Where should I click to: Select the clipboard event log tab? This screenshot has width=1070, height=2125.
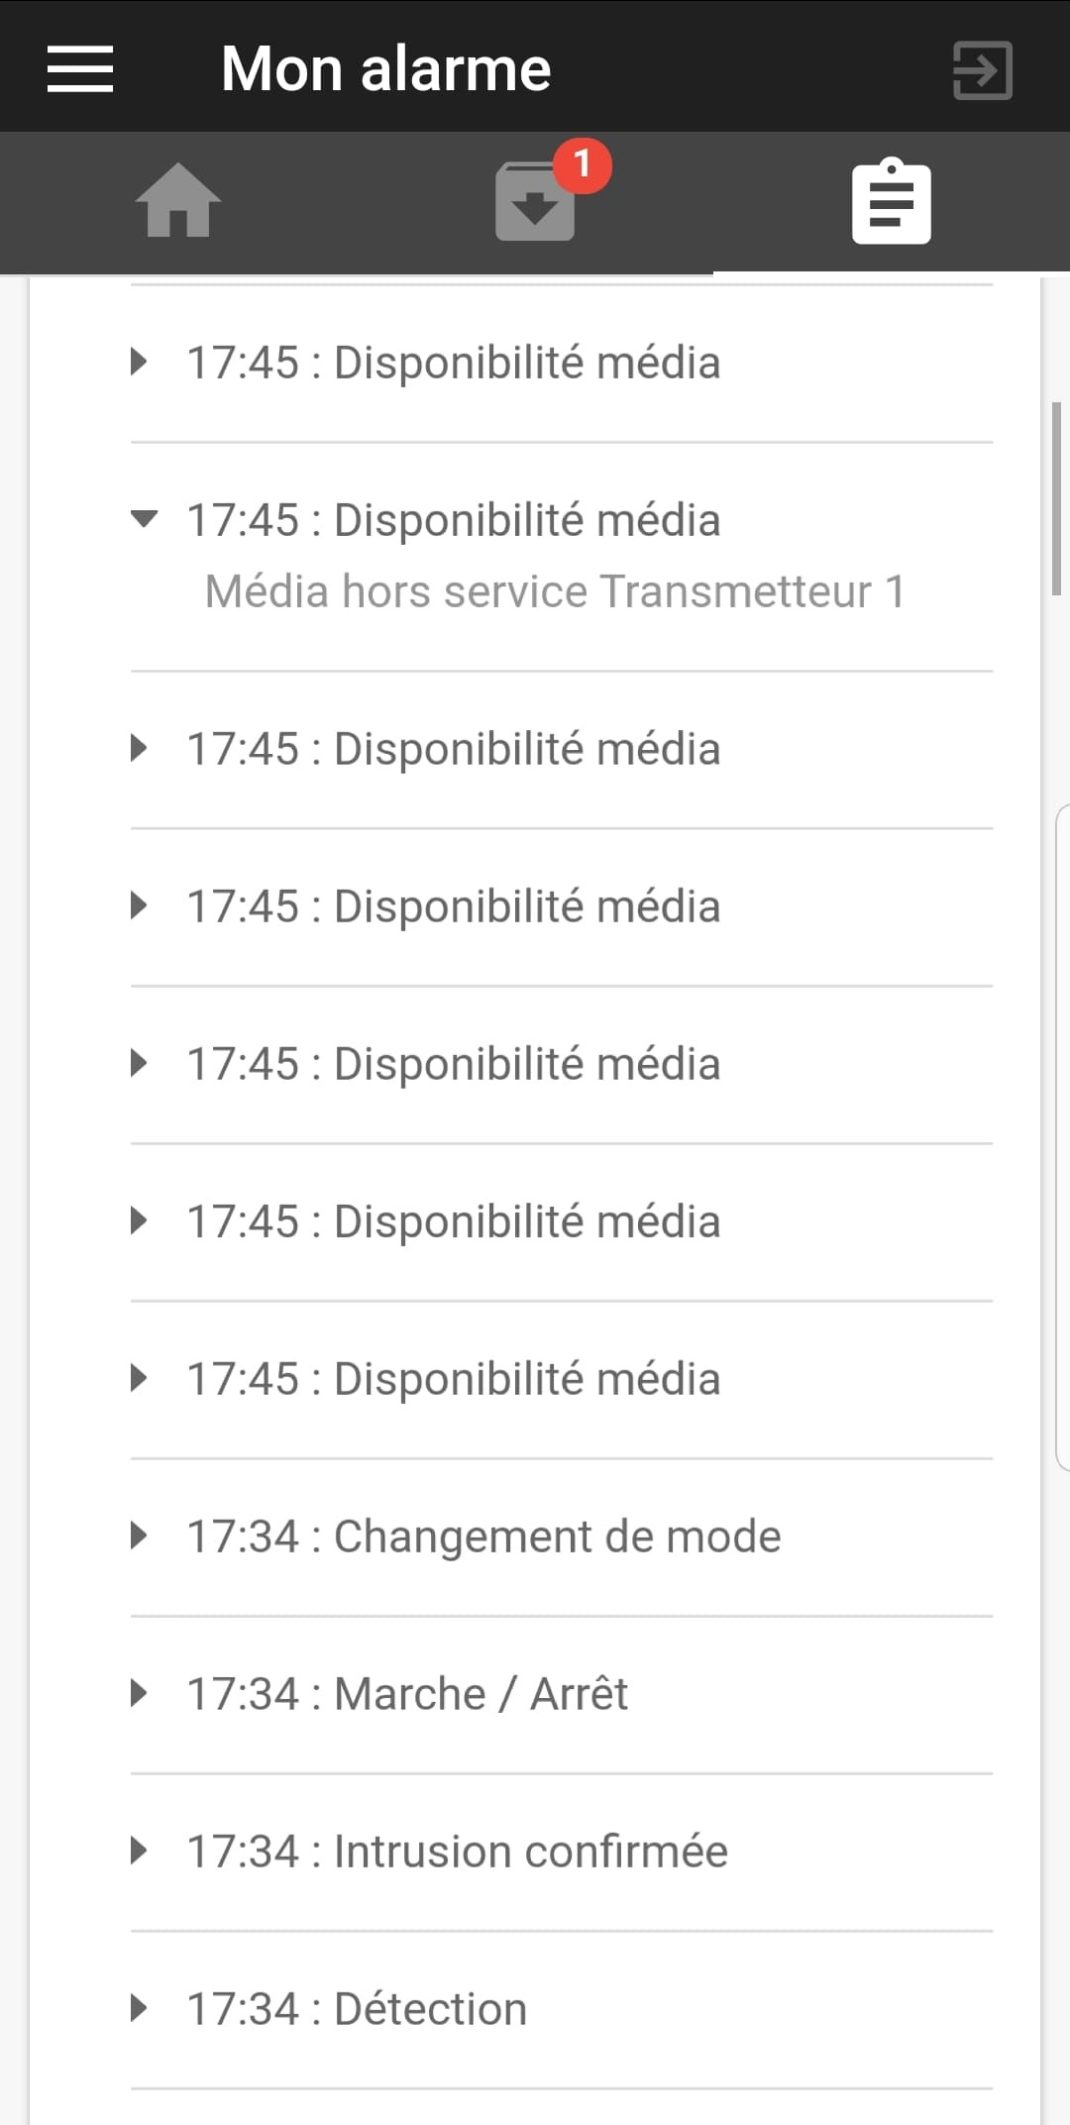pos(891,202)
